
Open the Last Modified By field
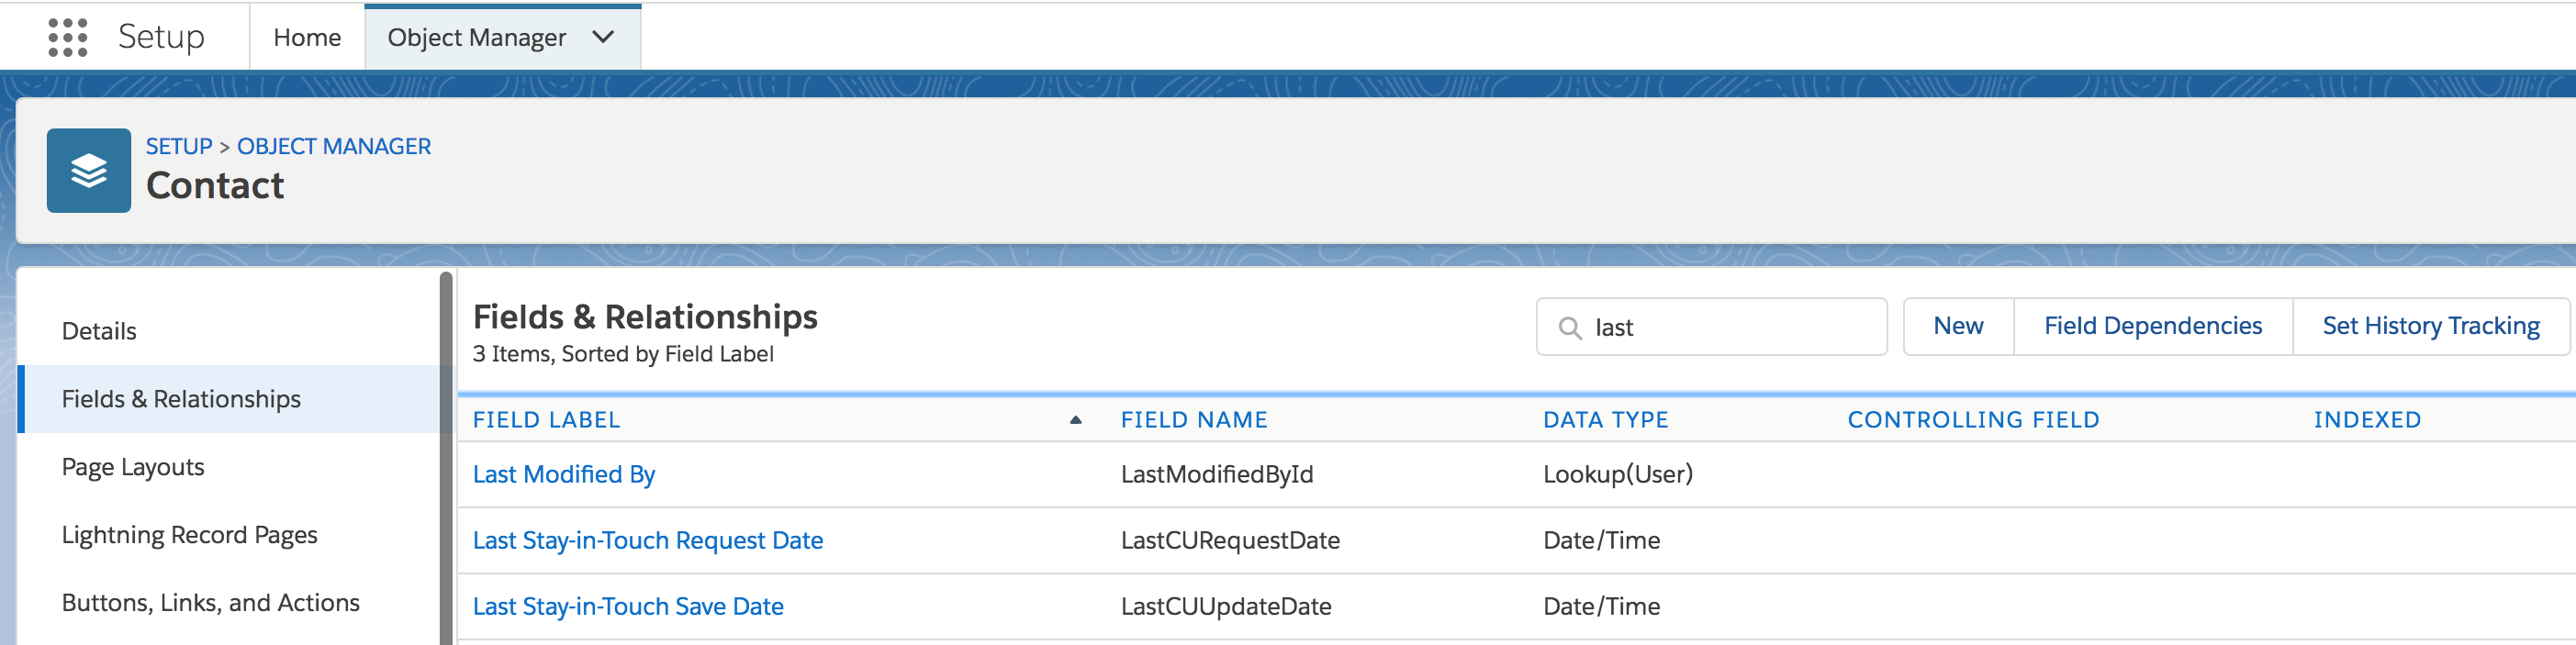point(563,474)
